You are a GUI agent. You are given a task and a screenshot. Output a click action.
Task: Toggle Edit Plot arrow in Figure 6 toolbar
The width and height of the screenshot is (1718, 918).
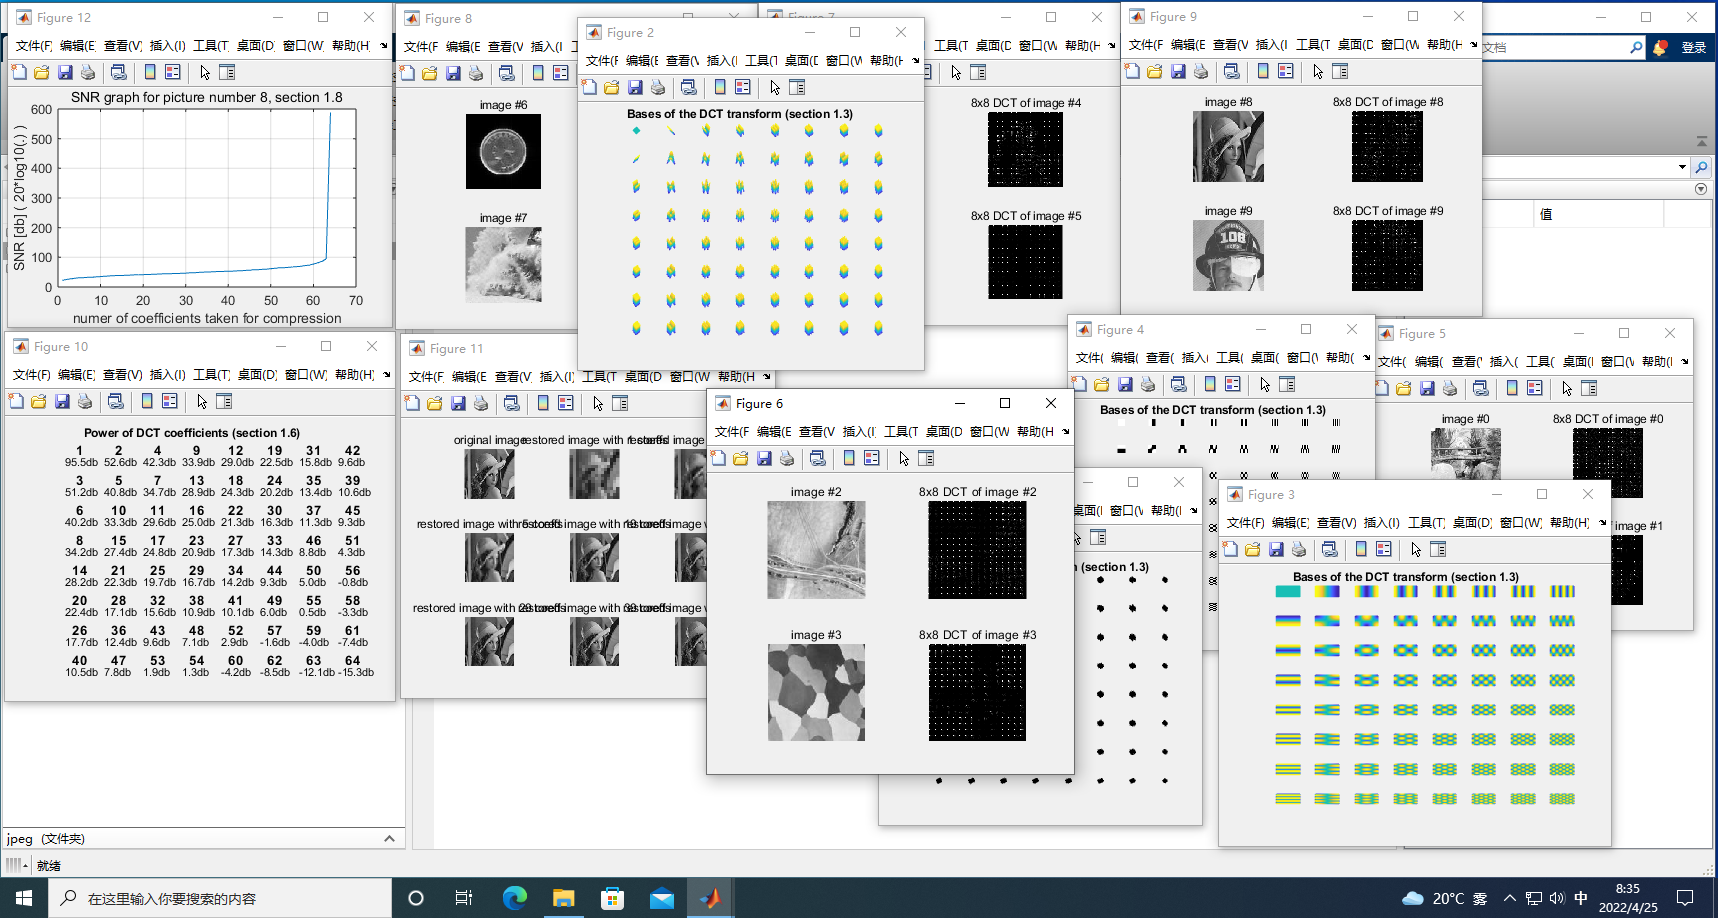[x=904, y=458]
